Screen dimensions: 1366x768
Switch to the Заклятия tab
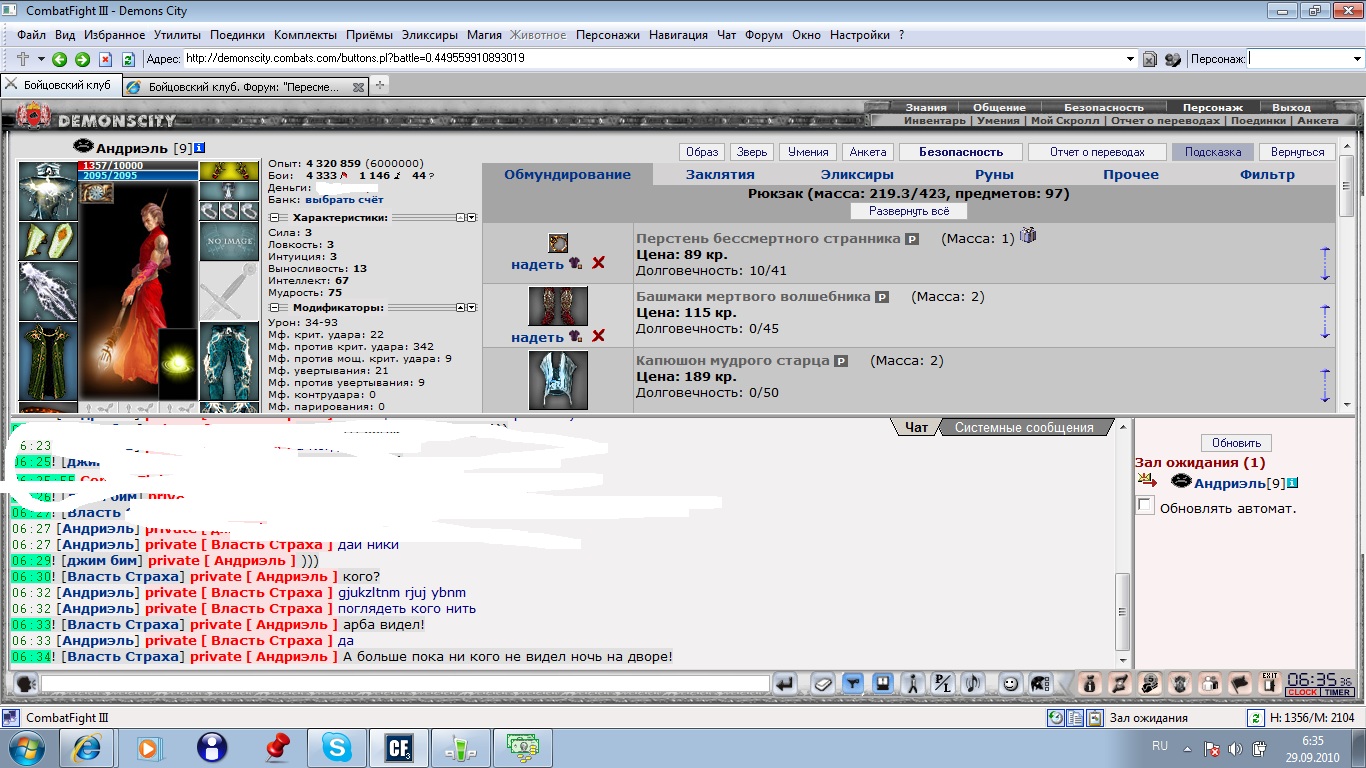[720, 174]
